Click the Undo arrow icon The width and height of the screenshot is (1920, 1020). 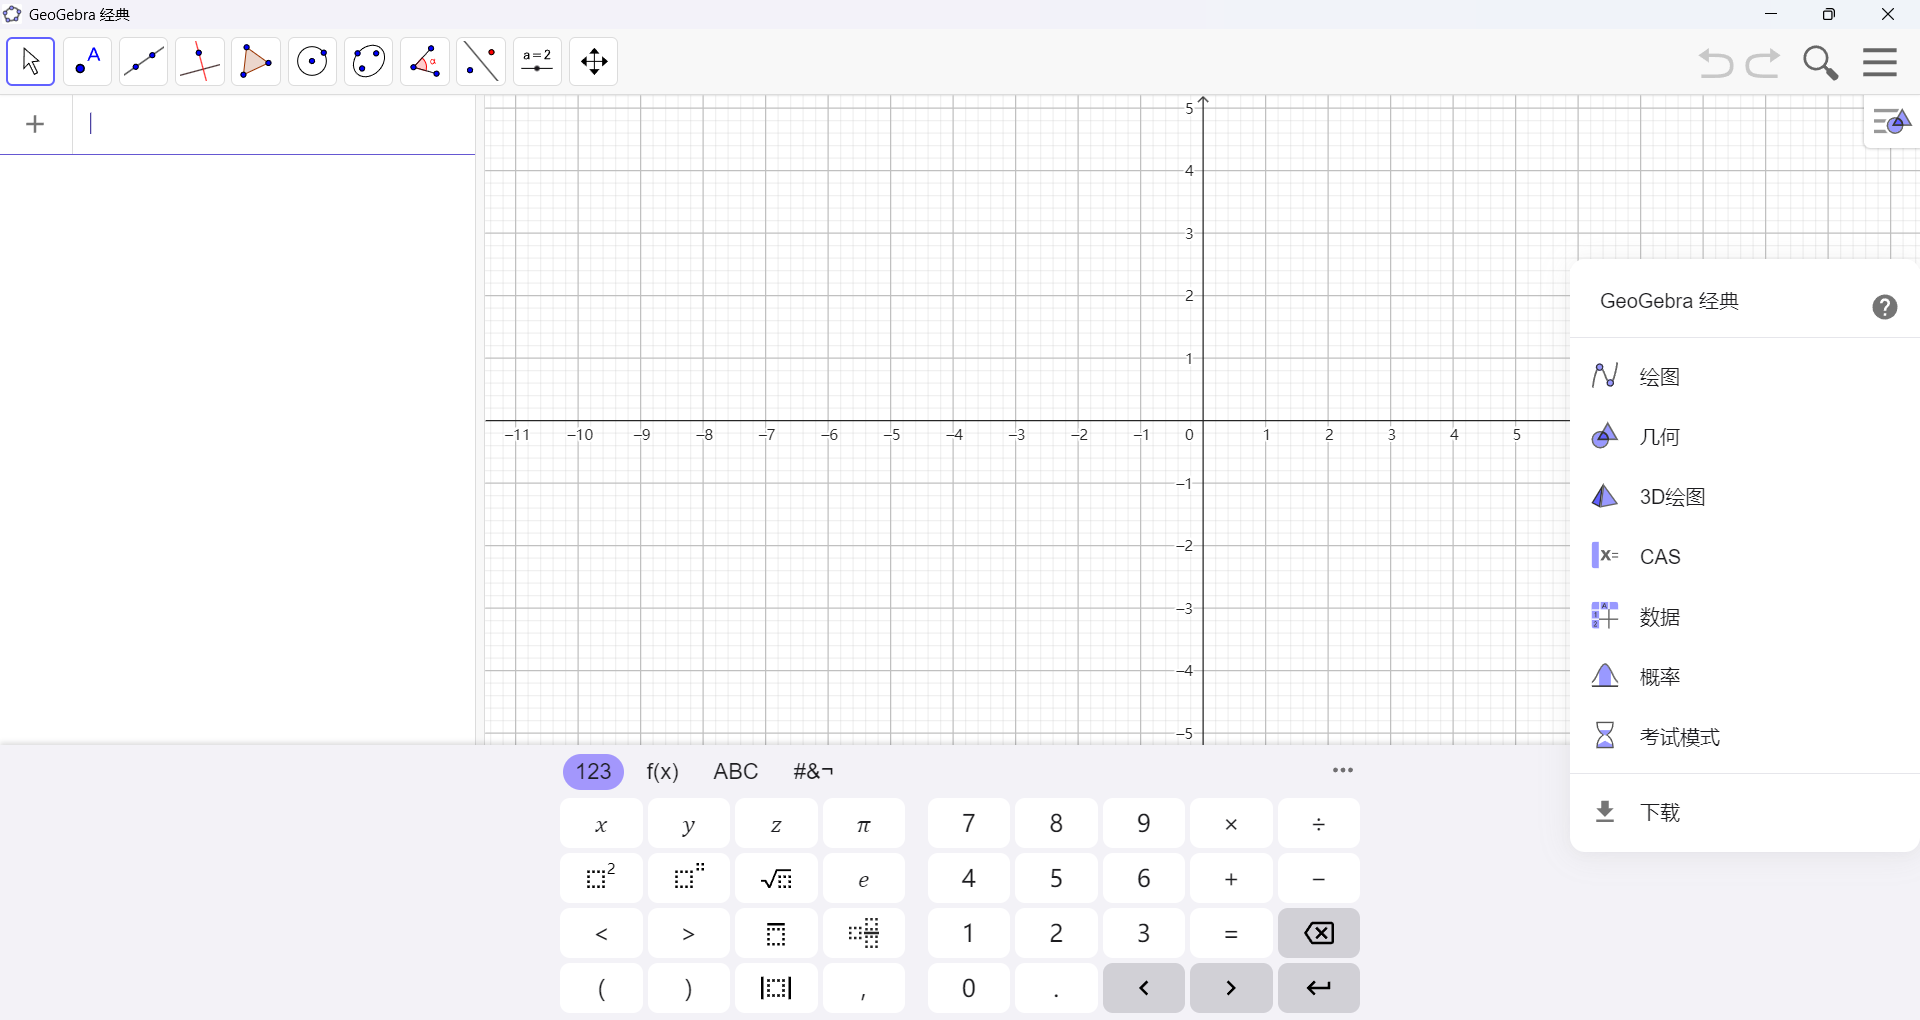tap(1716, 63)
